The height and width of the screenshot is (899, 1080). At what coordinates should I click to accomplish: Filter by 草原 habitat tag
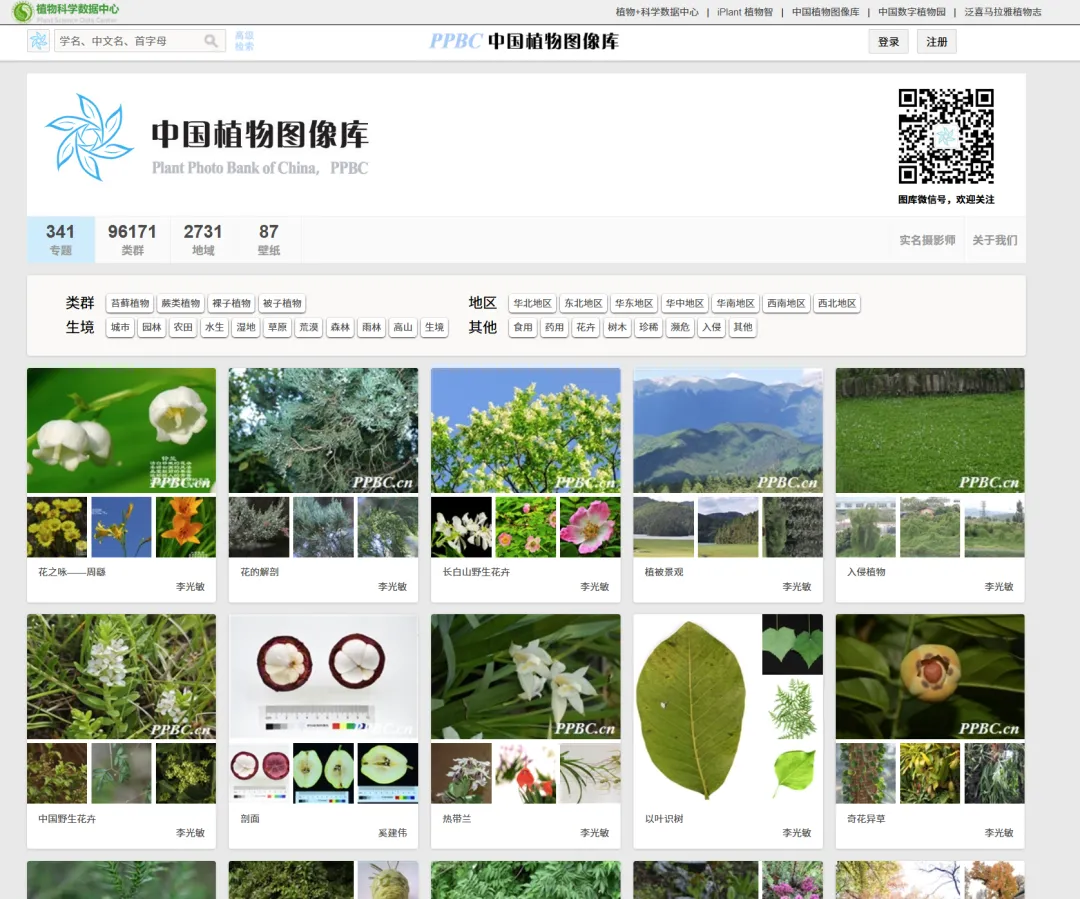pos(278,327)
